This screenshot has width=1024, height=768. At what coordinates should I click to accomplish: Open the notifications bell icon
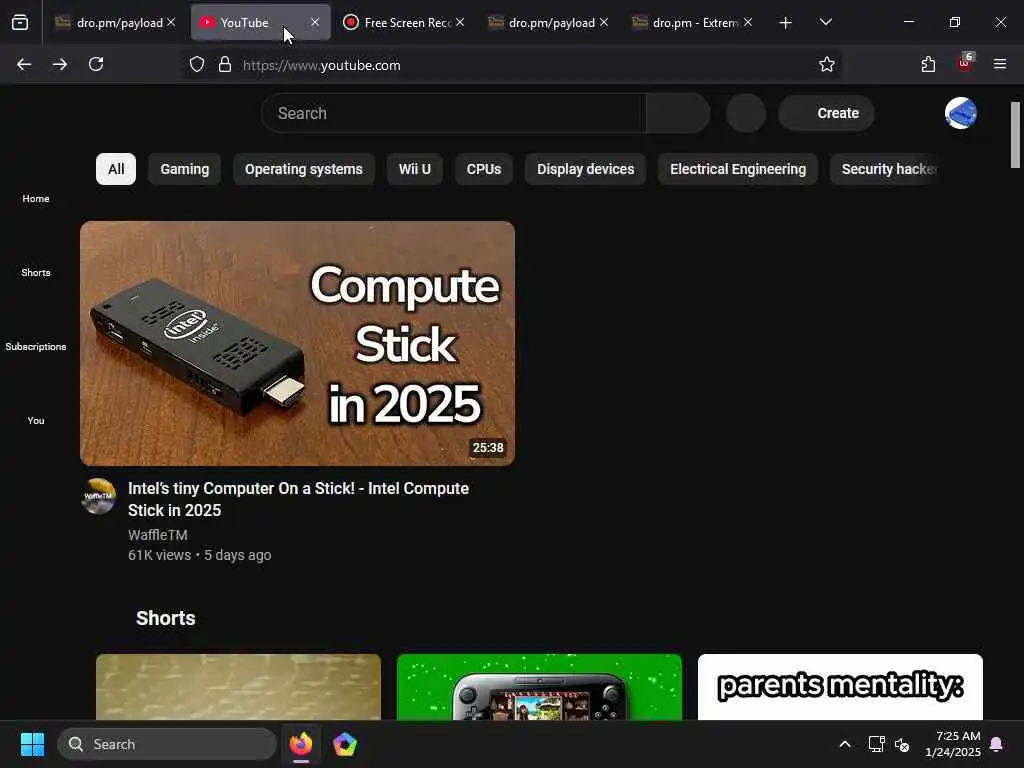click(x=997, y=744)
